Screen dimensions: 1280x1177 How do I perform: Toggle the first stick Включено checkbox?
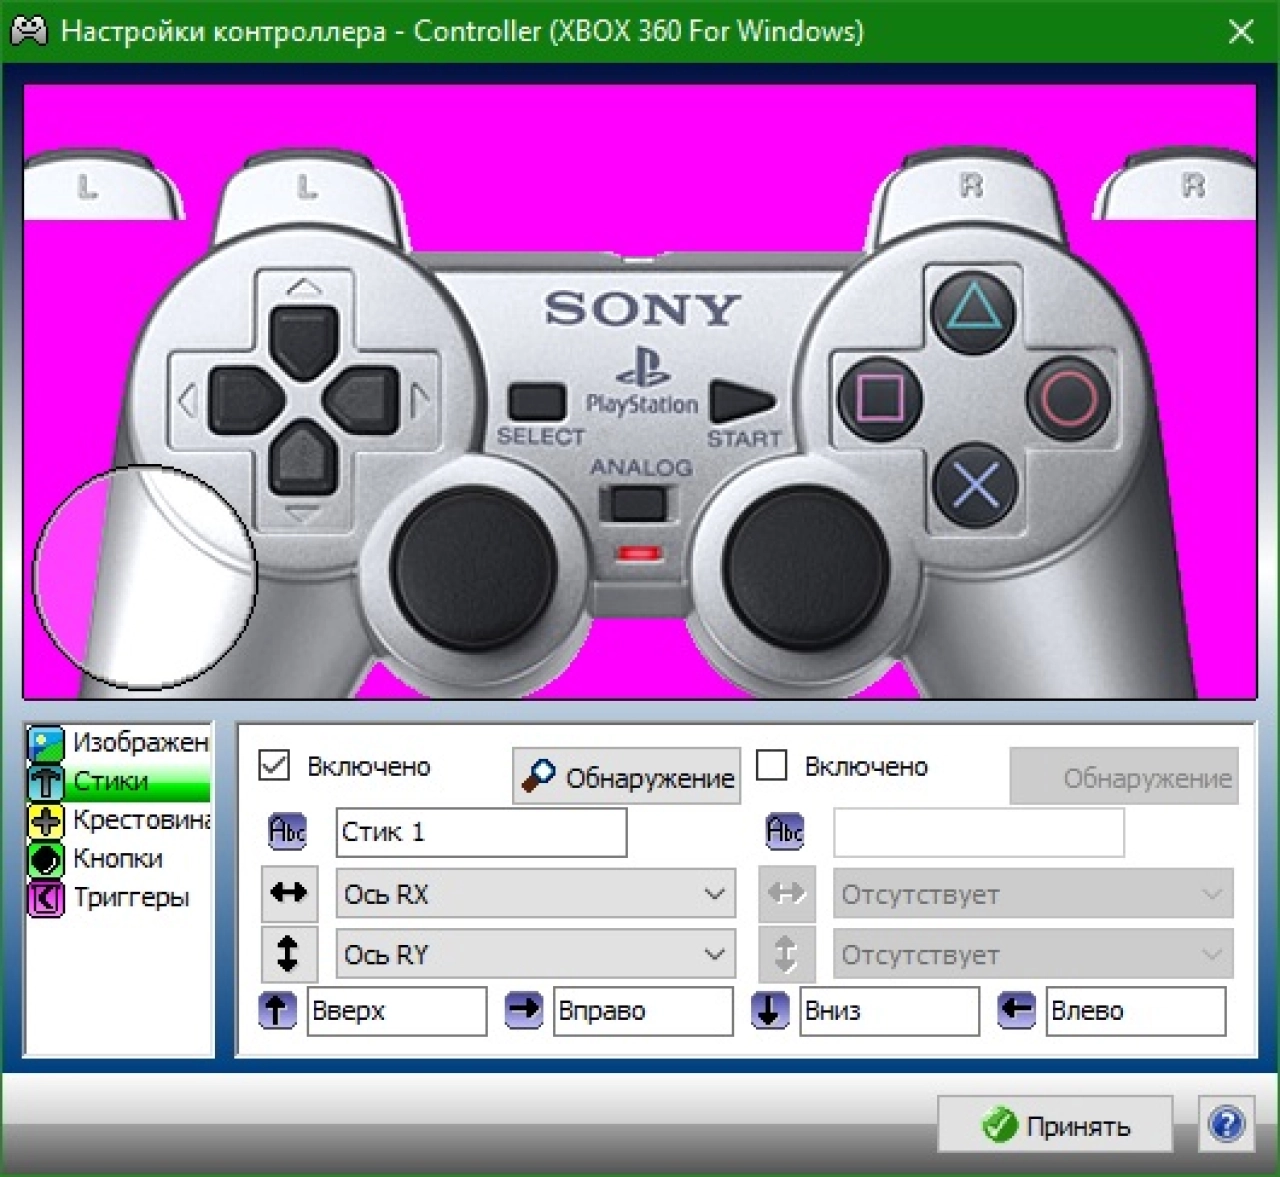pos(274,765)
